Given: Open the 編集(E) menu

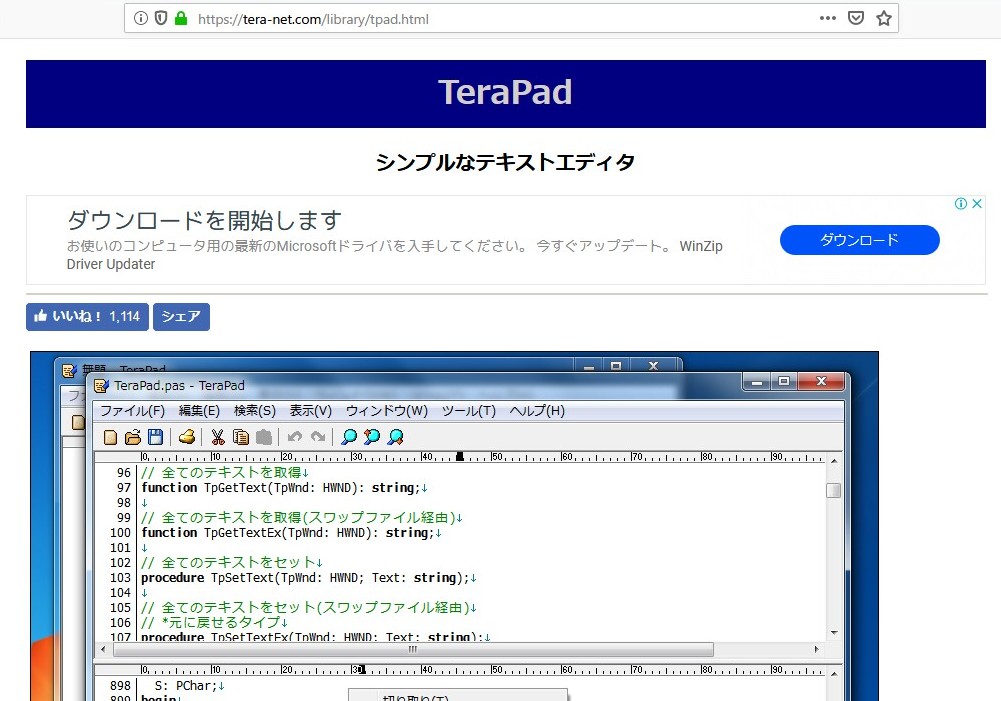Looking at the screenshot, I should coord(199,411).
